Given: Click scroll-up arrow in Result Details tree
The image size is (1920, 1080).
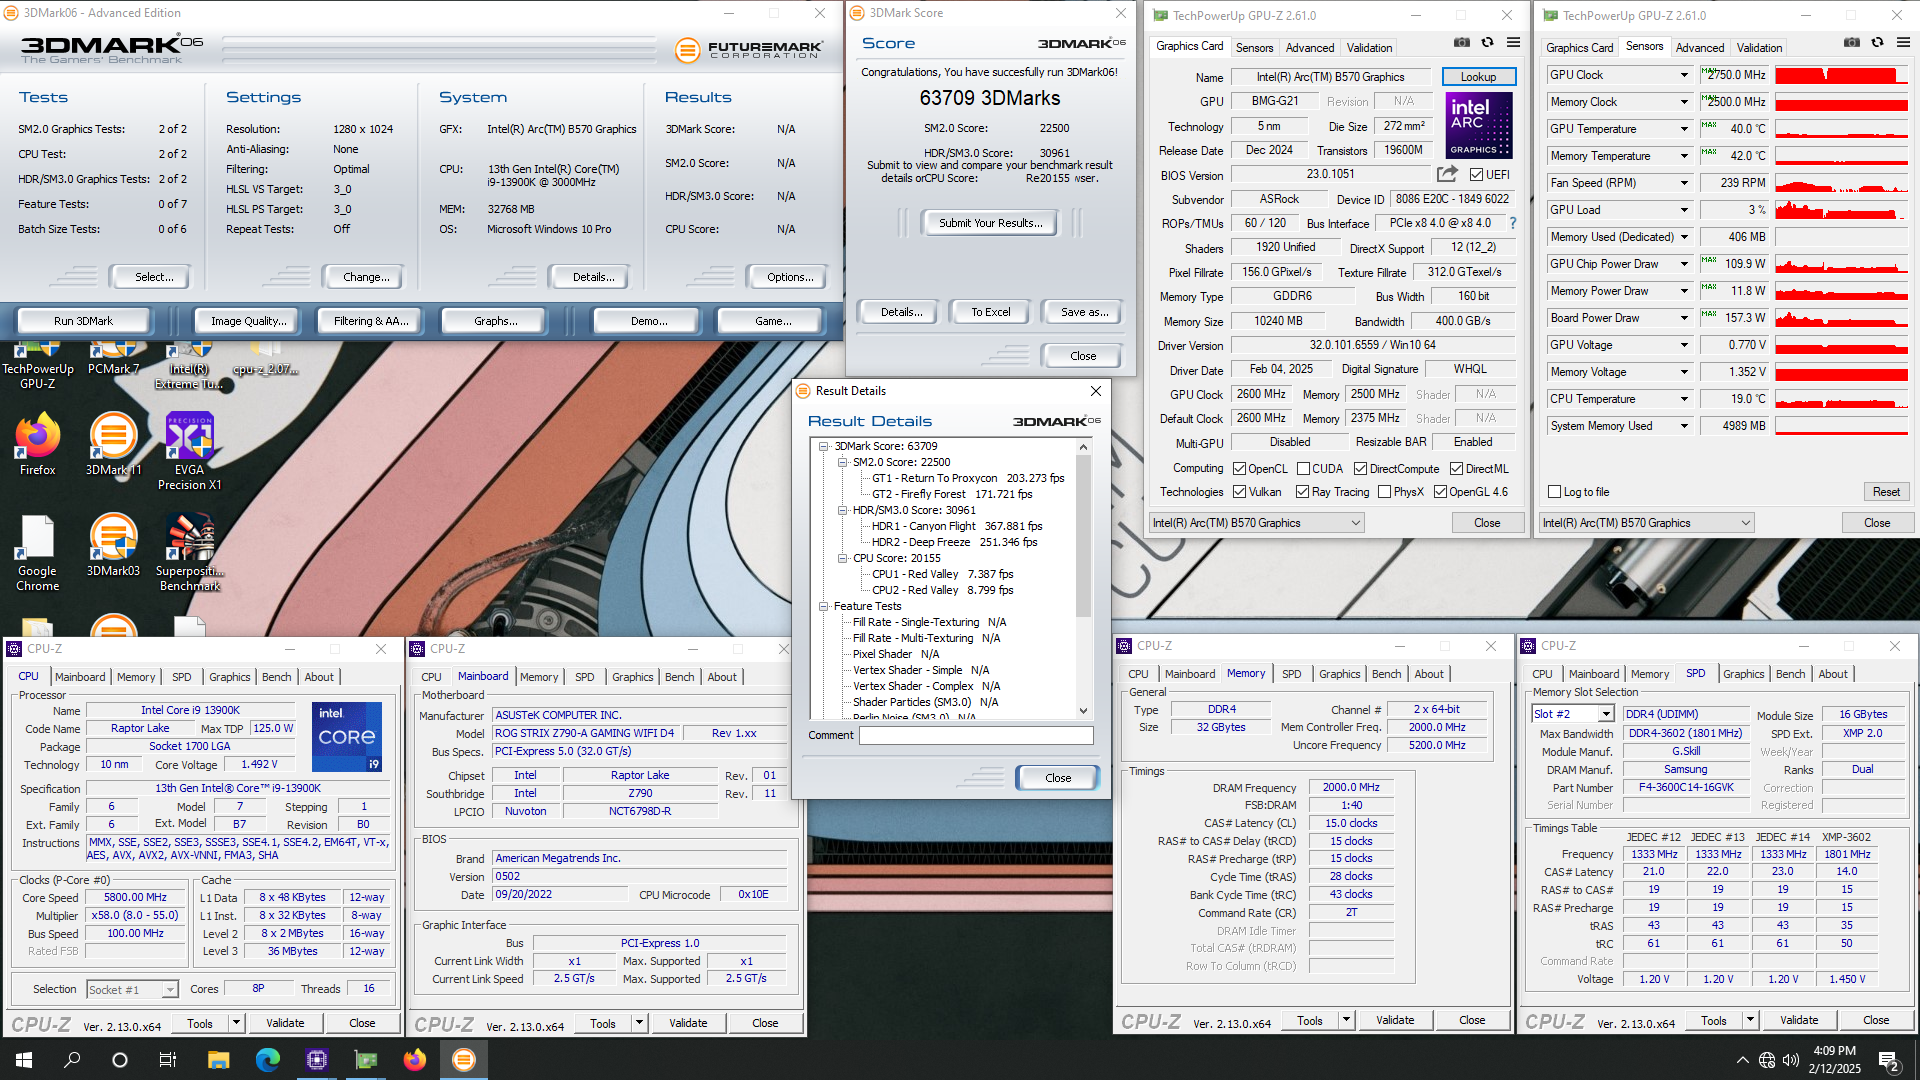Looking at the screenshot, I should pos(1083,447).
